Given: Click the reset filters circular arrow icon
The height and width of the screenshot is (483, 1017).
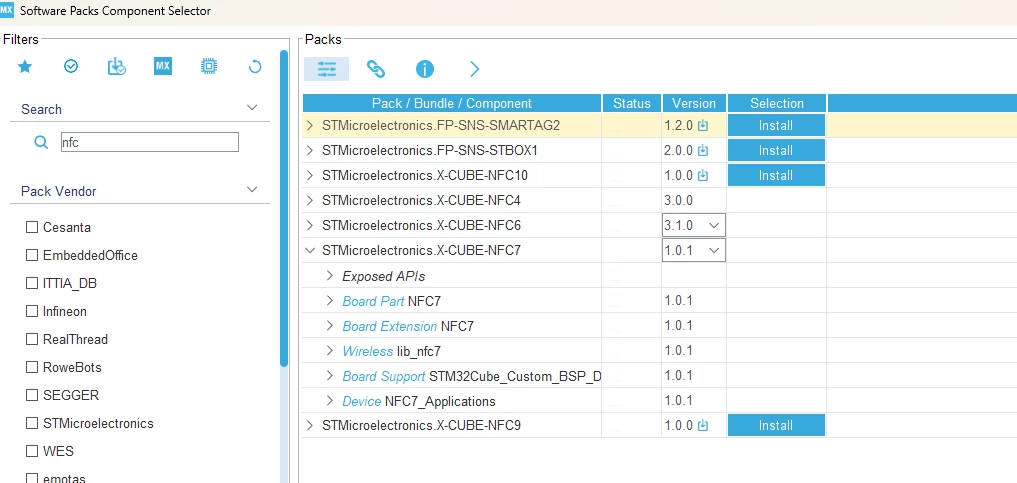Looking at the screenshot, I should tap(255, 66).
